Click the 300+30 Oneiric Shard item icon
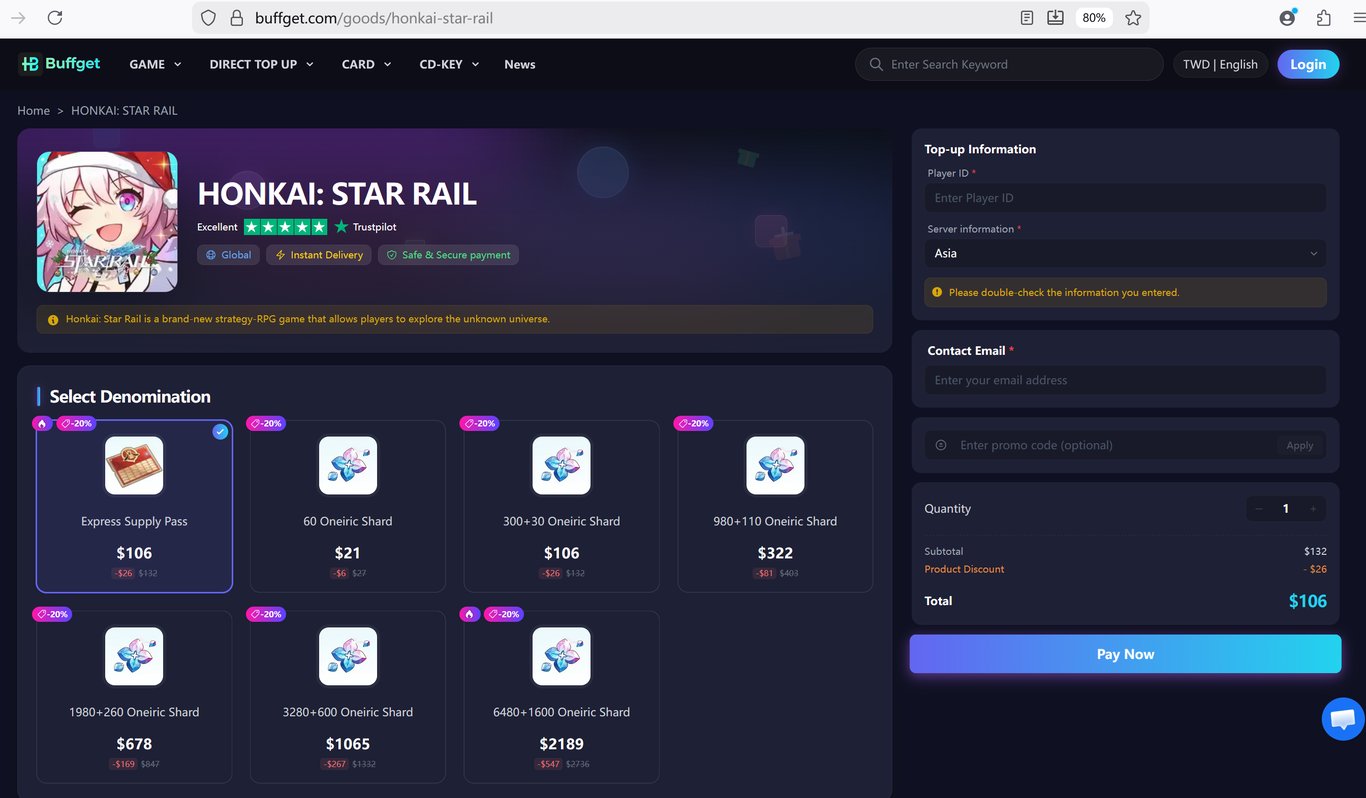 (x=562, y=465)
